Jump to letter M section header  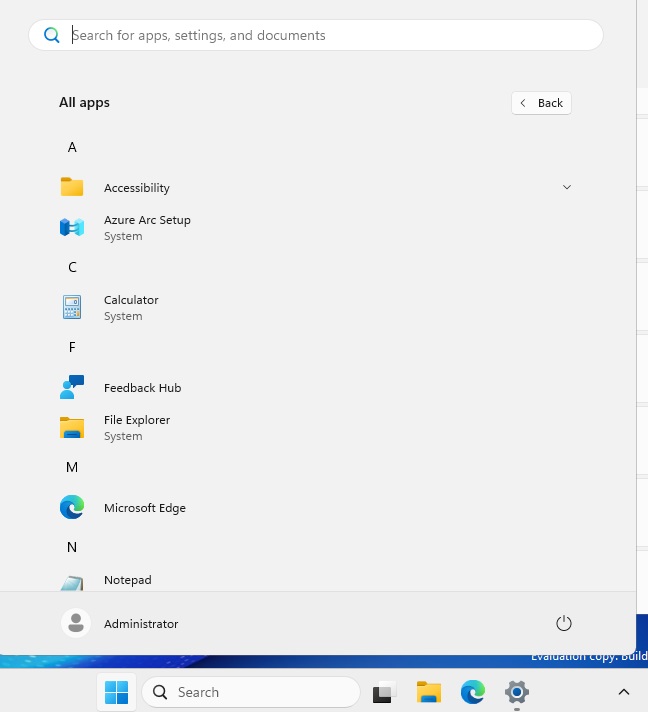72,467
